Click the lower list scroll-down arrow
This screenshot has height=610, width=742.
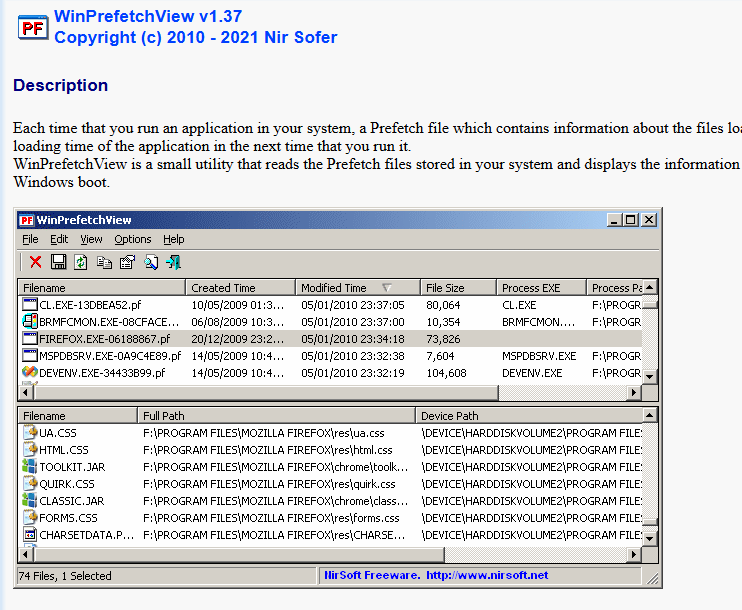point(650,539)
